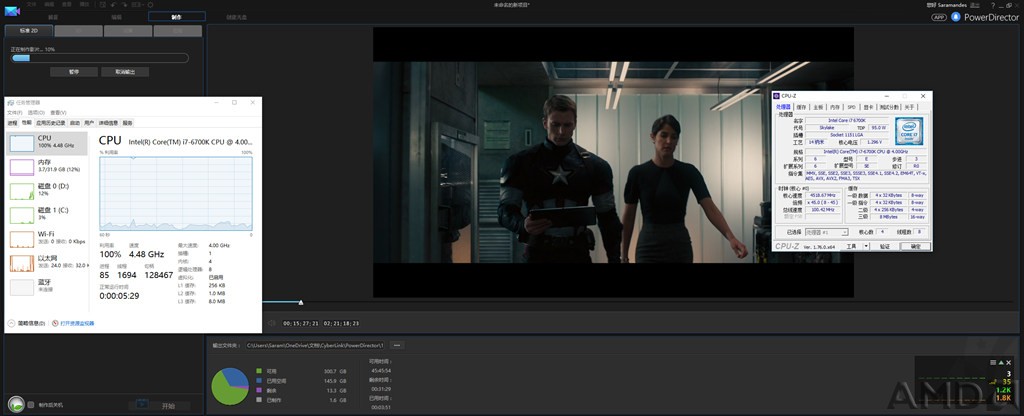Click 验证 button in CPU-Z
This screenshot has height=416, width=1024.
(884, 246)
